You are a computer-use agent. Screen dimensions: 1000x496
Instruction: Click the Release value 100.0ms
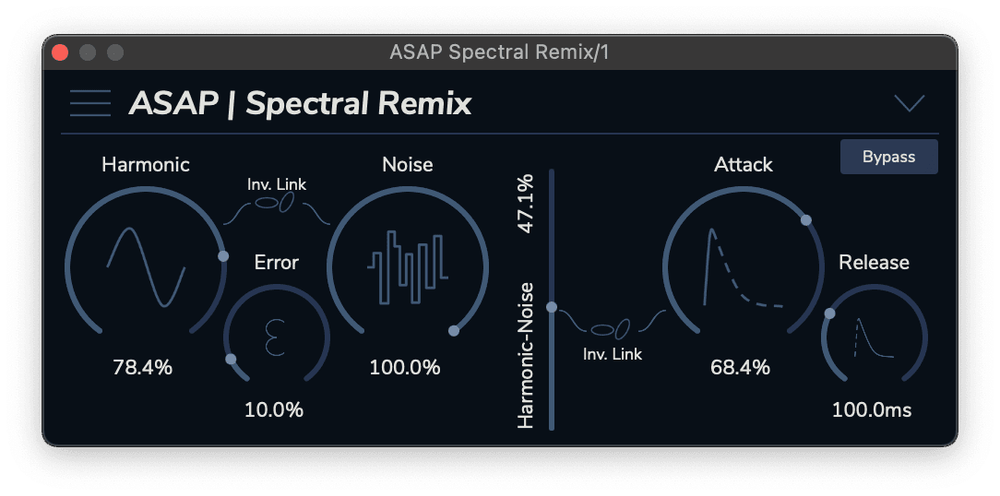click(x=872, y=409)
